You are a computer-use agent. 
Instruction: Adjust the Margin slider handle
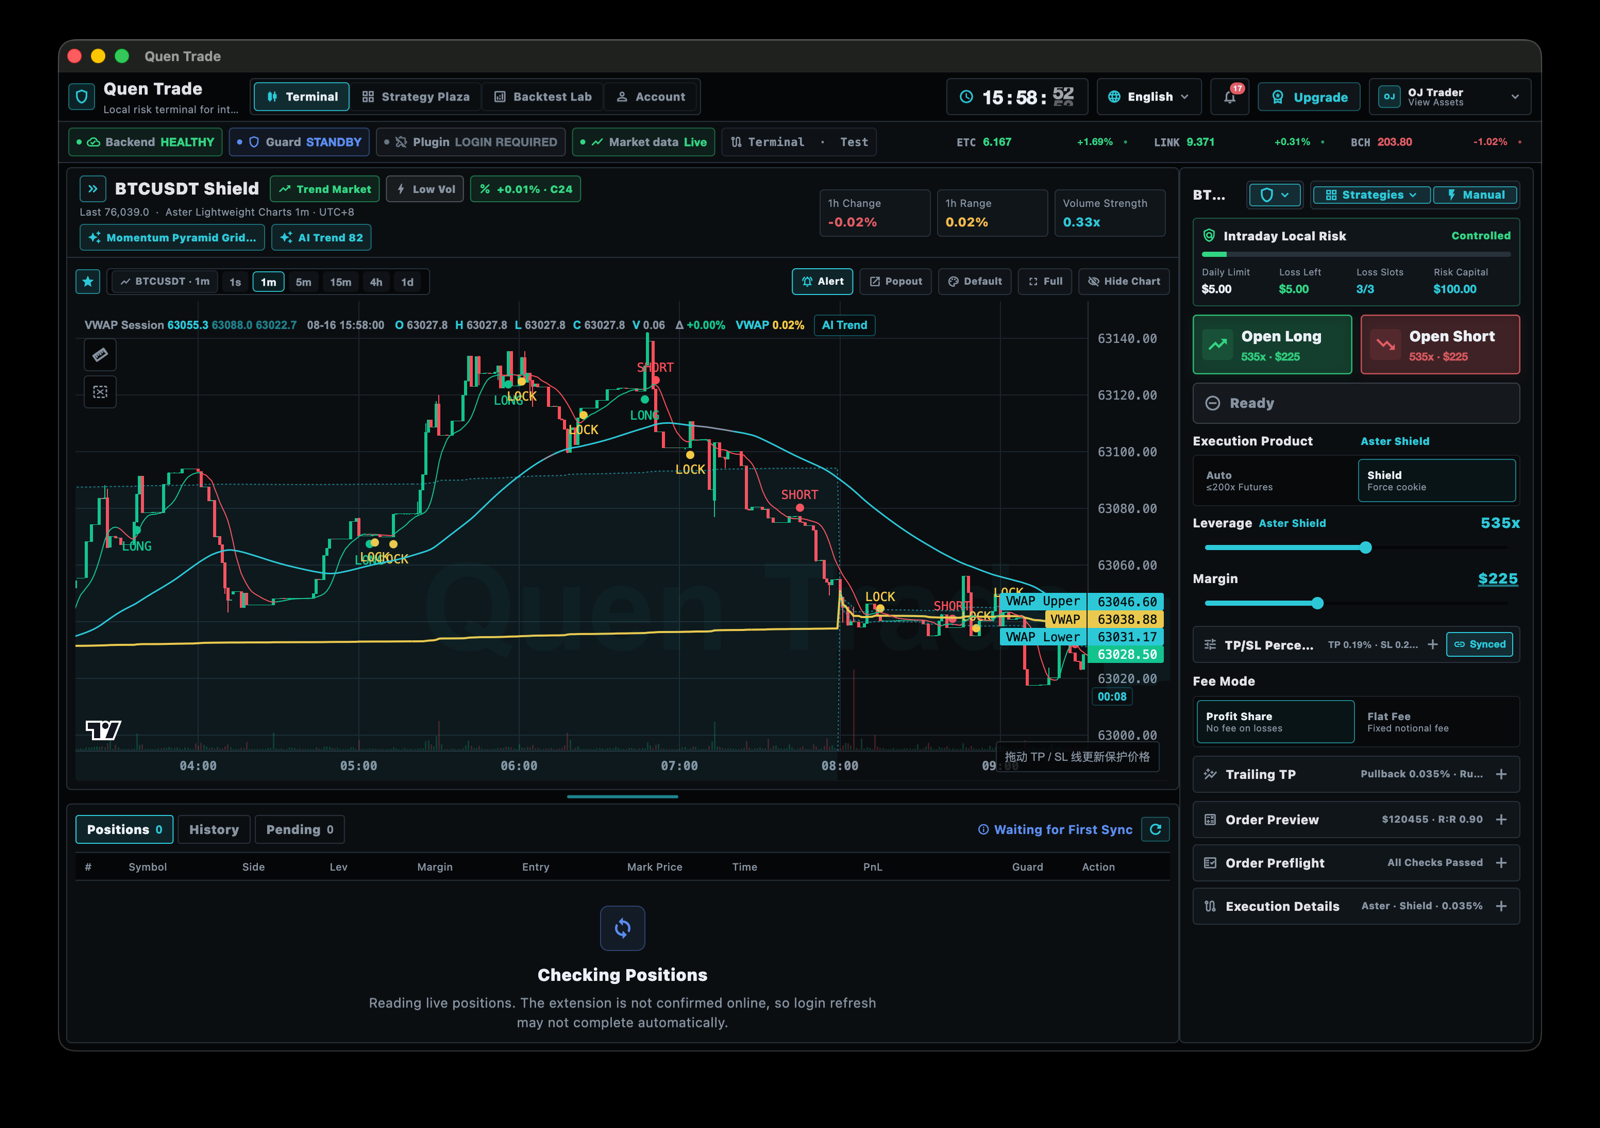point(1318,603)
